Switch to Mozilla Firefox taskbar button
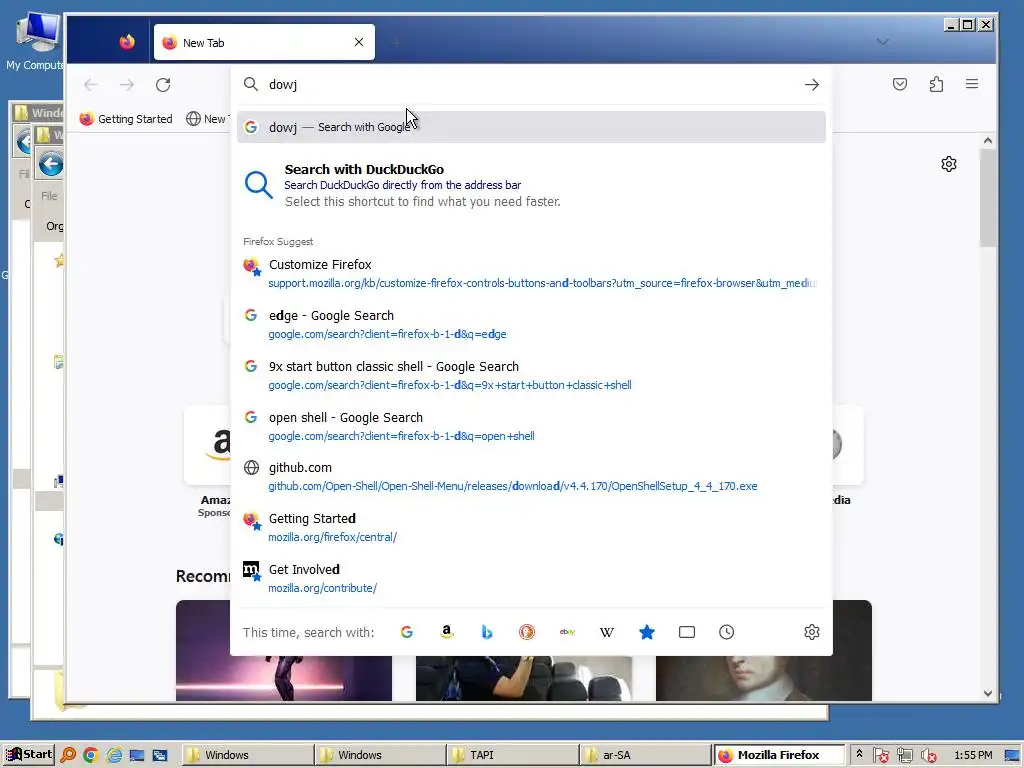The width and height of the screenshot is (1024, 768). pos(779,755)
